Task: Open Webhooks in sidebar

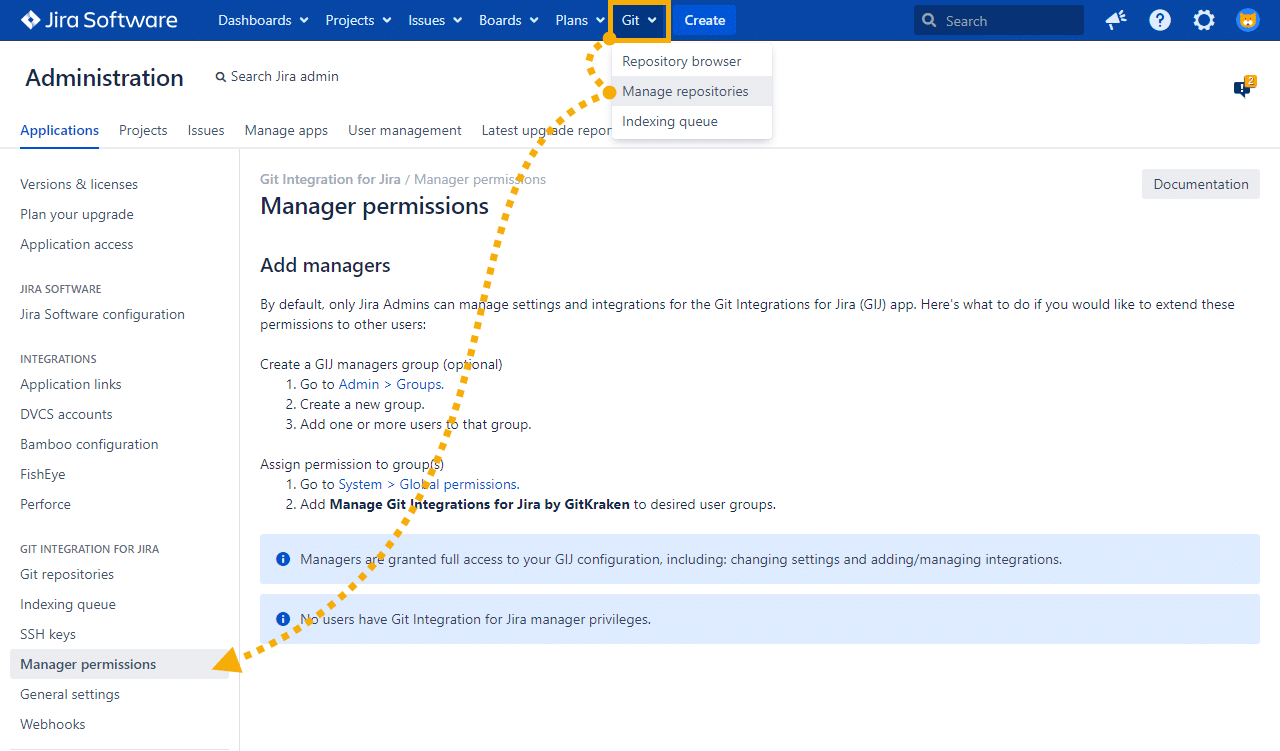Action: pos(53,724)
